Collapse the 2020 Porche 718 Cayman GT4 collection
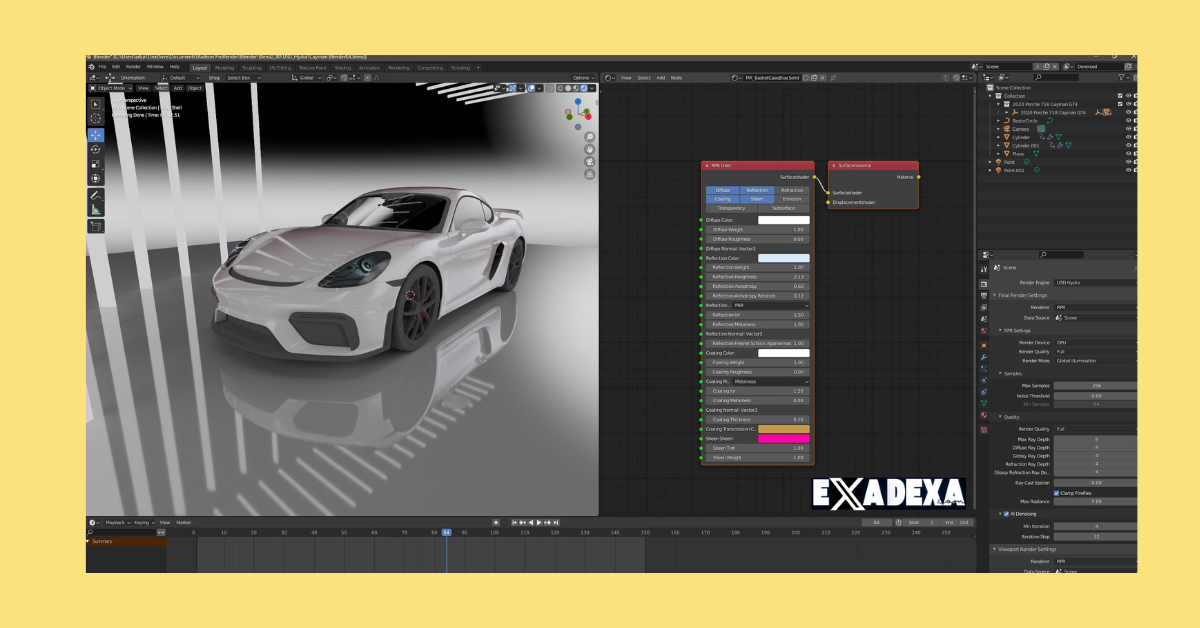 point(998,104)
